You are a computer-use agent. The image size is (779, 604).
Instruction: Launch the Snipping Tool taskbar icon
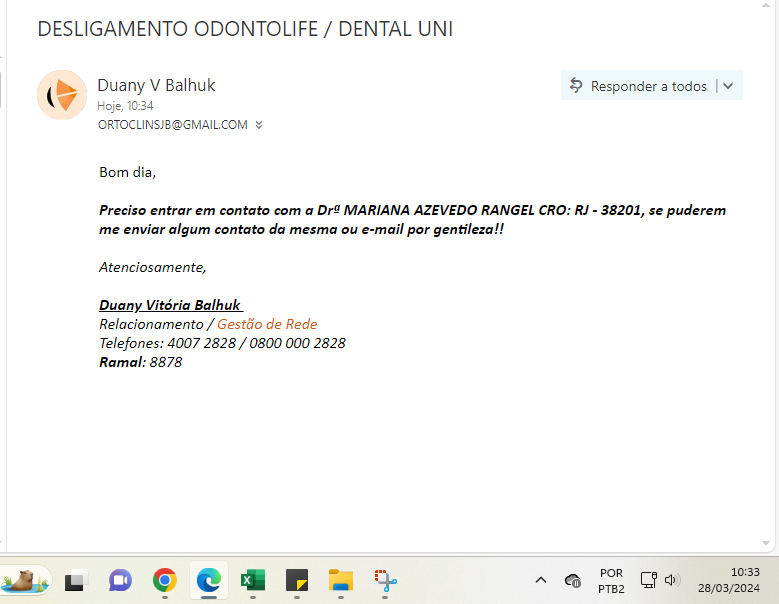click(x=386, y=580)
